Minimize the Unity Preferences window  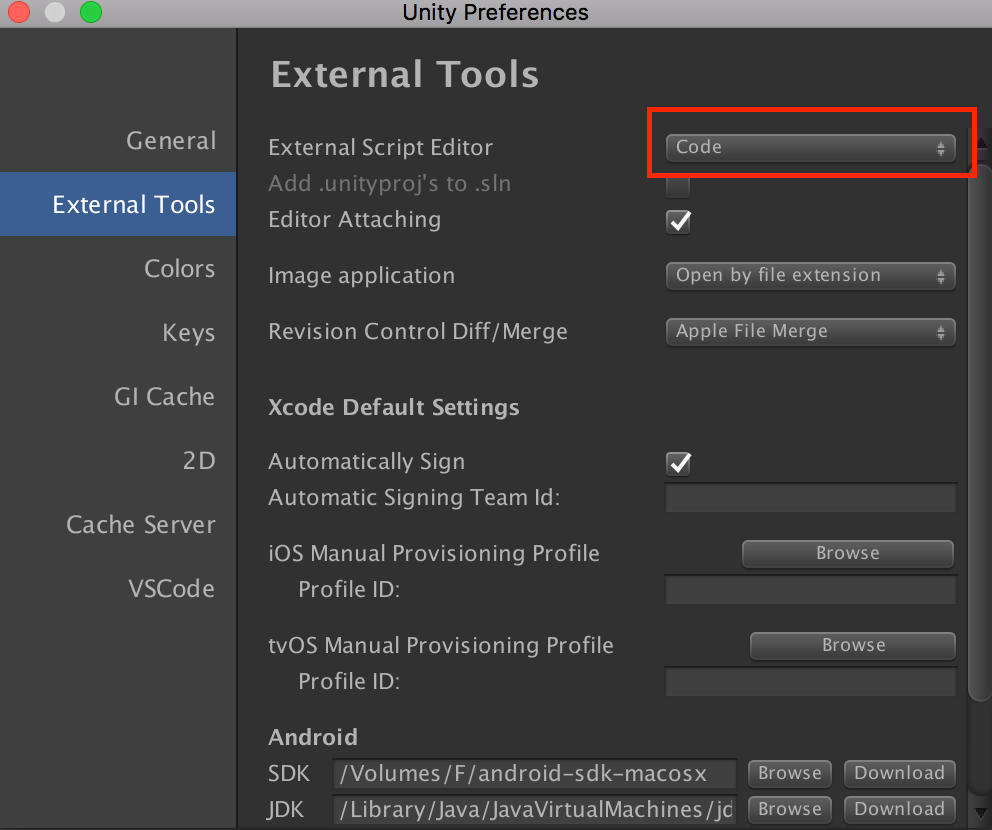pyautogui.click(x=55, y=12)
